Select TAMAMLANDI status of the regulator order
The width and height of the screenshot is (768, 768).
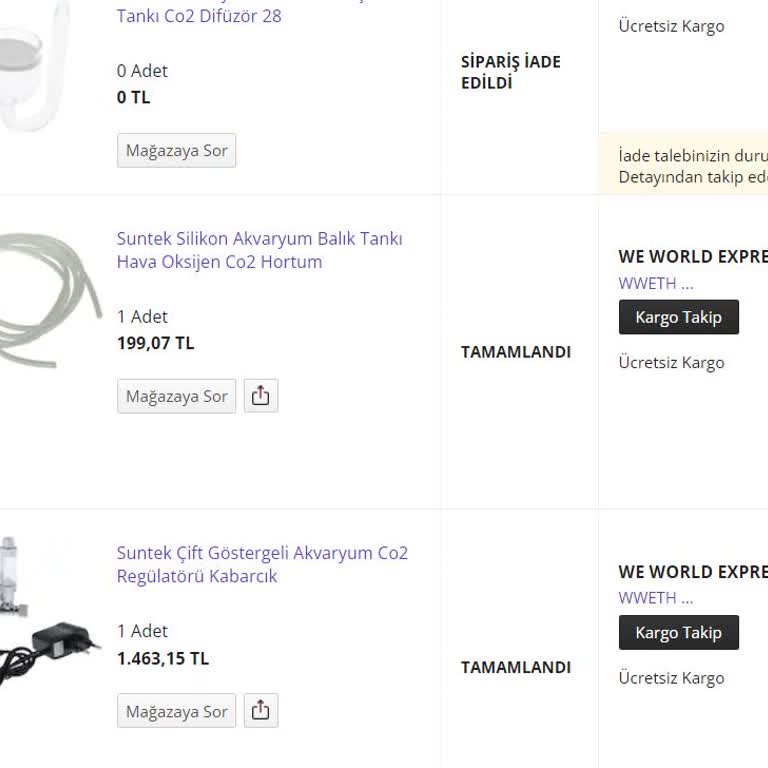pos(516,667)
